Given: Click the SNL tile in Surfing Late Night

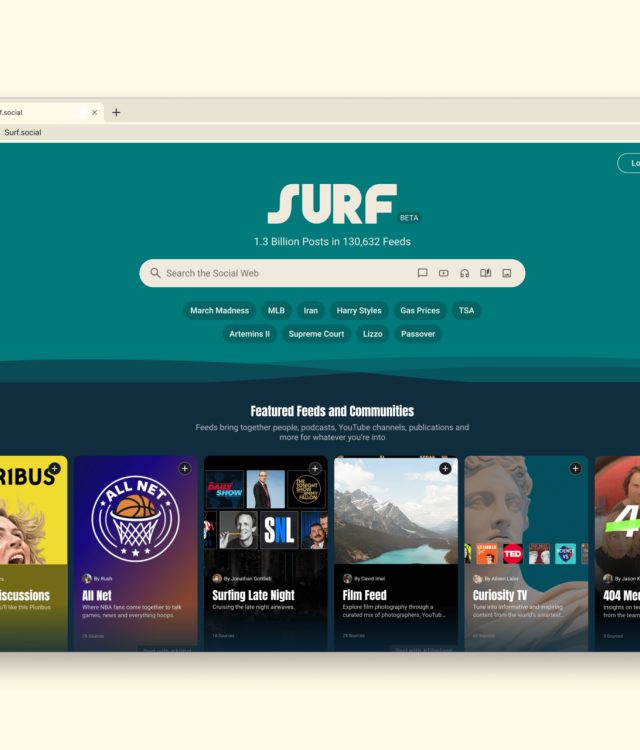Looking at the screenshot, I should pos(279,530).
